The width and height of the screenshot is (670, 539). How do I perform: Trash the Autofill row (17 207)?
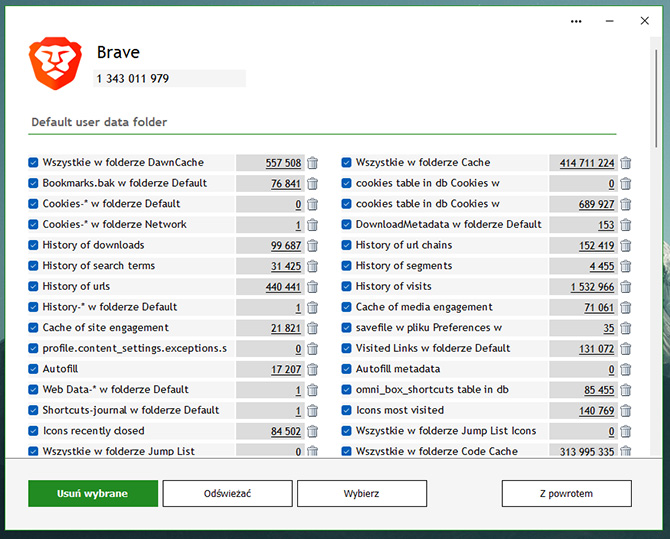coord(312,369)
